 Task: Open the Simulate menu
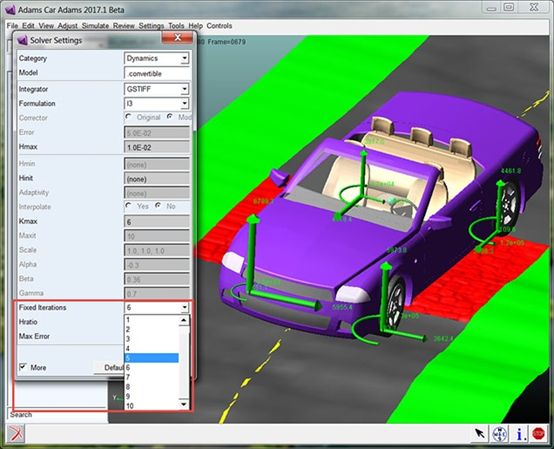95,26
